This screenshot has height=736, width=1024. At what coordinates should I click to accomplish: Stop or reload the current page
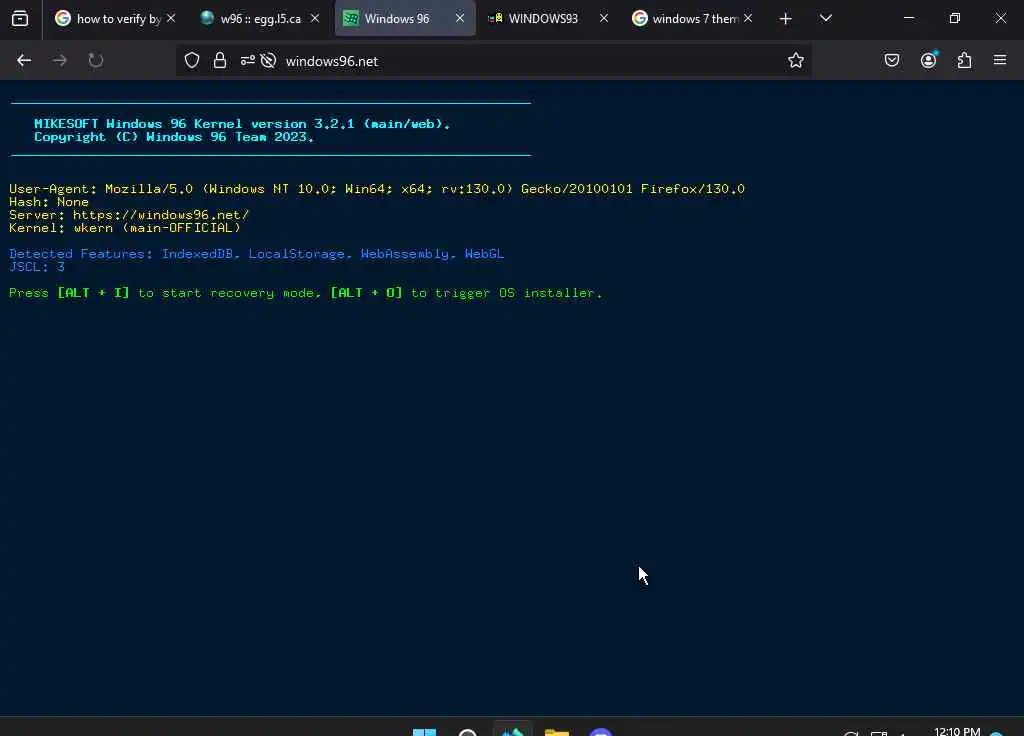pos(95,61)
